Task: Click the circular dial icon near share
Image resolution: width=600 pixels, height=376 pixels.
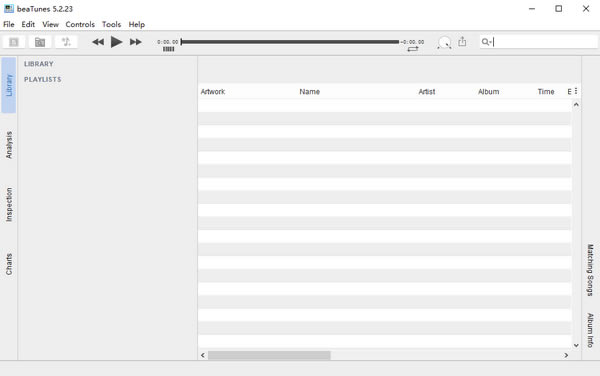Action: pyautogui.click(x=444, y=42)
